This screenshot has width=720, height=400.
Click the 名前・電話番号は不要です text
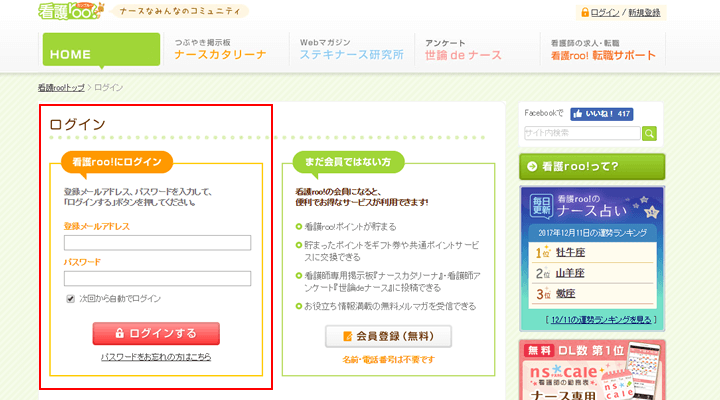tap(388, 360)
